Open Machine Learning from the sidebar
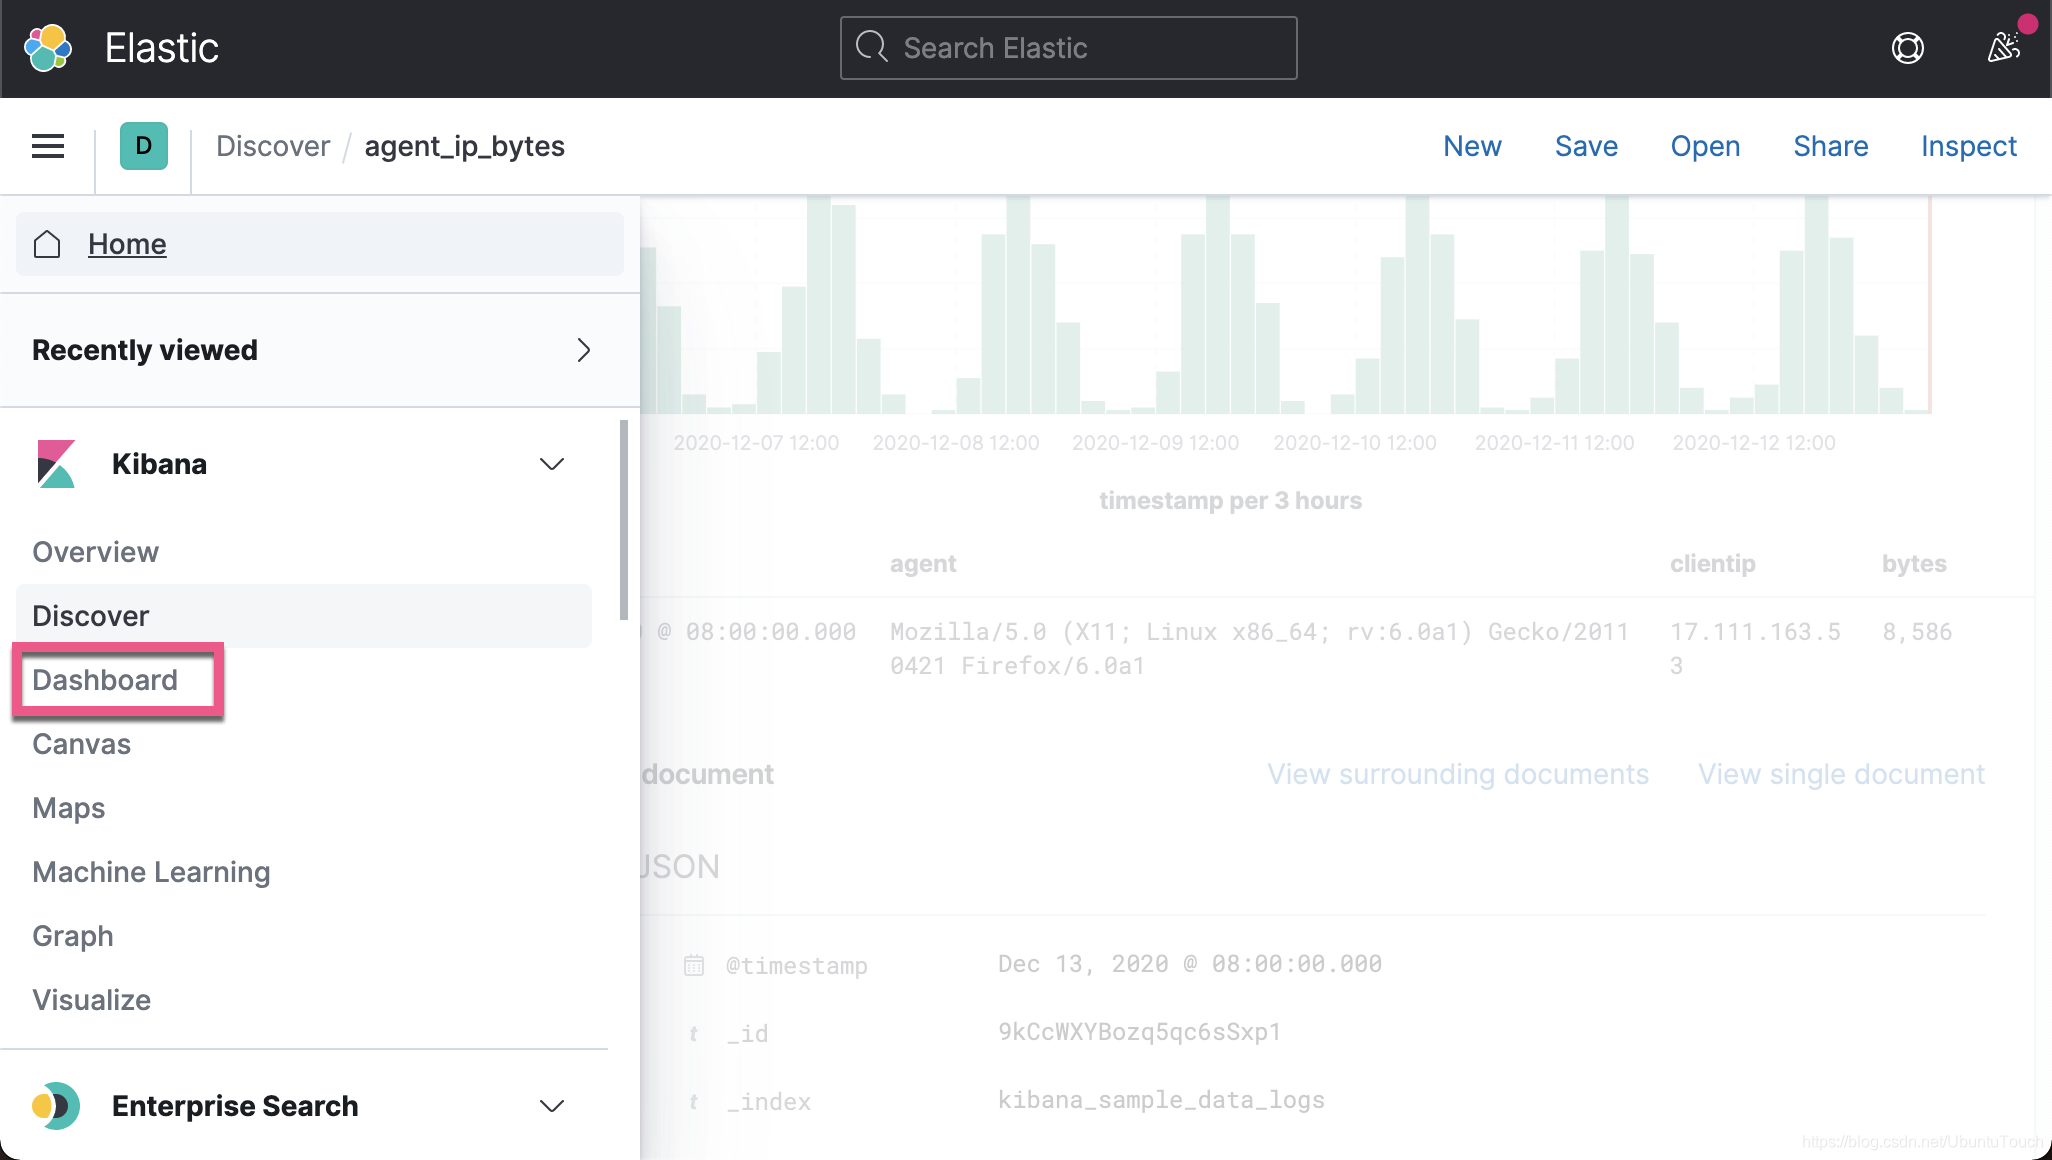The width and height of the screenshot is (2052, 1160). pyautogui.click(x=151, y=872)
